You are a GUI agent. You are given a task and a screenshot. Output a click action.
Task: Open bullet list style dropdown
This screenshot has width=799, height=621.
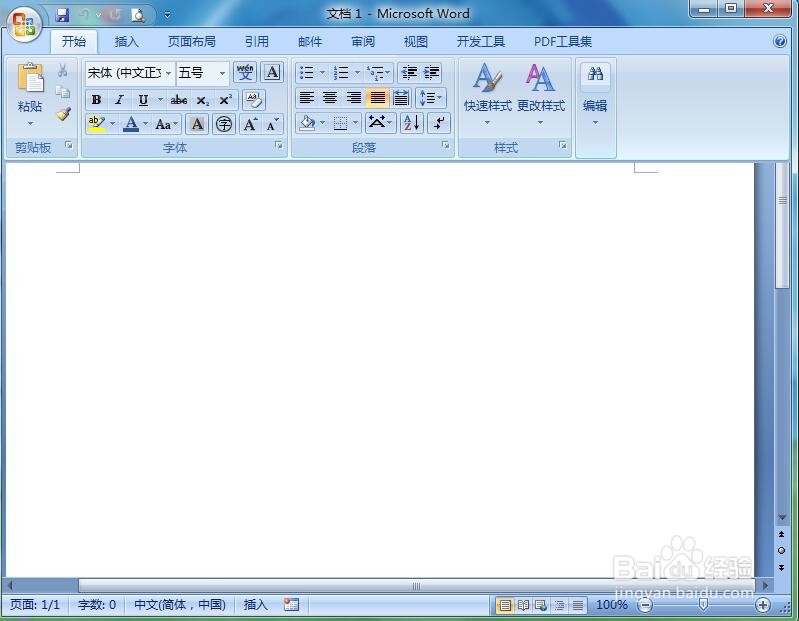click(x=322, y=73)
